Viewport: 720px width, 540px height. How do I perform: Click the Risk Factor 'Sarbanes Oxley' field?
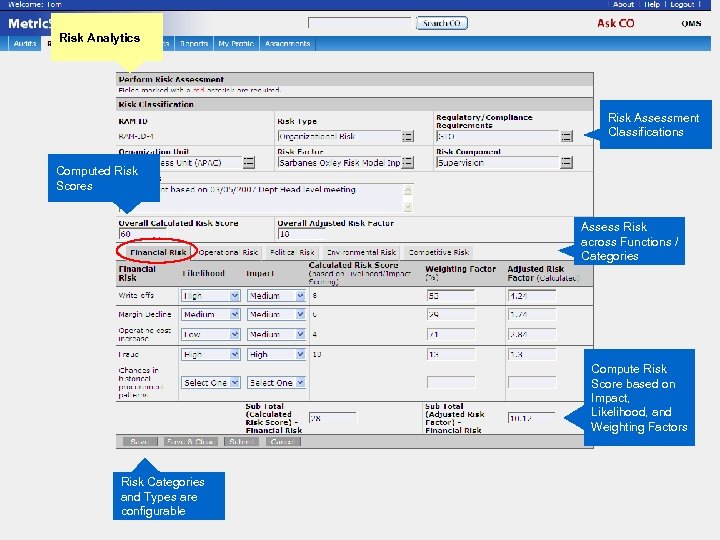point(339,163)
